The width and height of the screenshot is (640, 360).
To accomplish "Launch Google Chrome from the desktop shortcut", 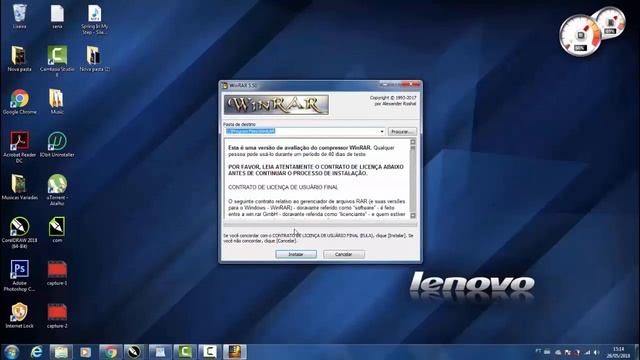I will (19, 102).
